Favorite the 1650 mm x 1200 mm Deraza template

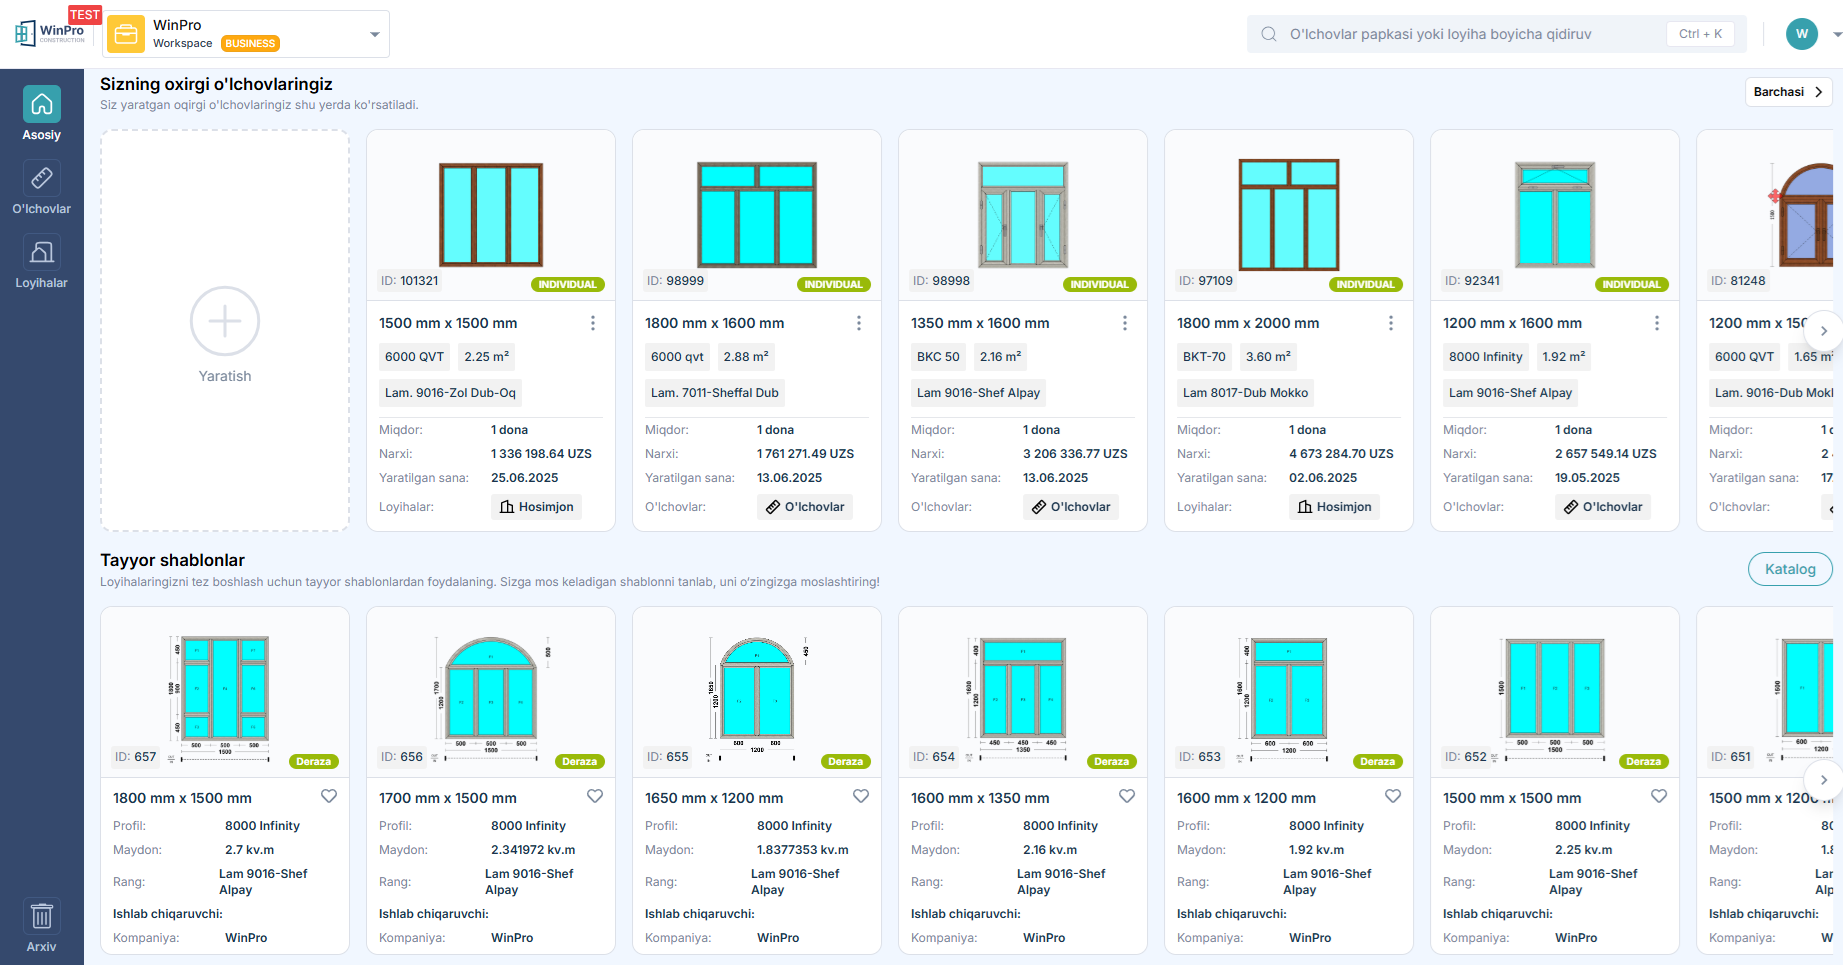861,796
